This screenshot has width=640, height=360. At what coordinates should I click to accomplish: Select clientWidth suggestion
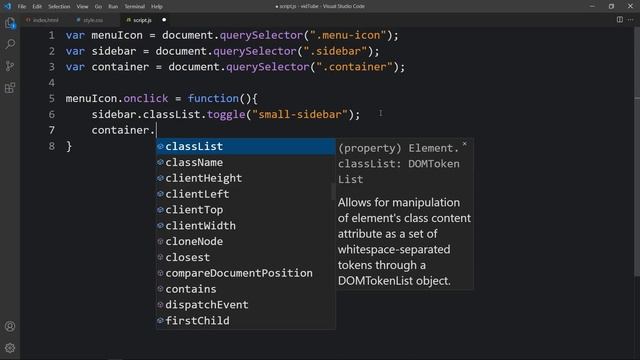(x=245, y=226)
